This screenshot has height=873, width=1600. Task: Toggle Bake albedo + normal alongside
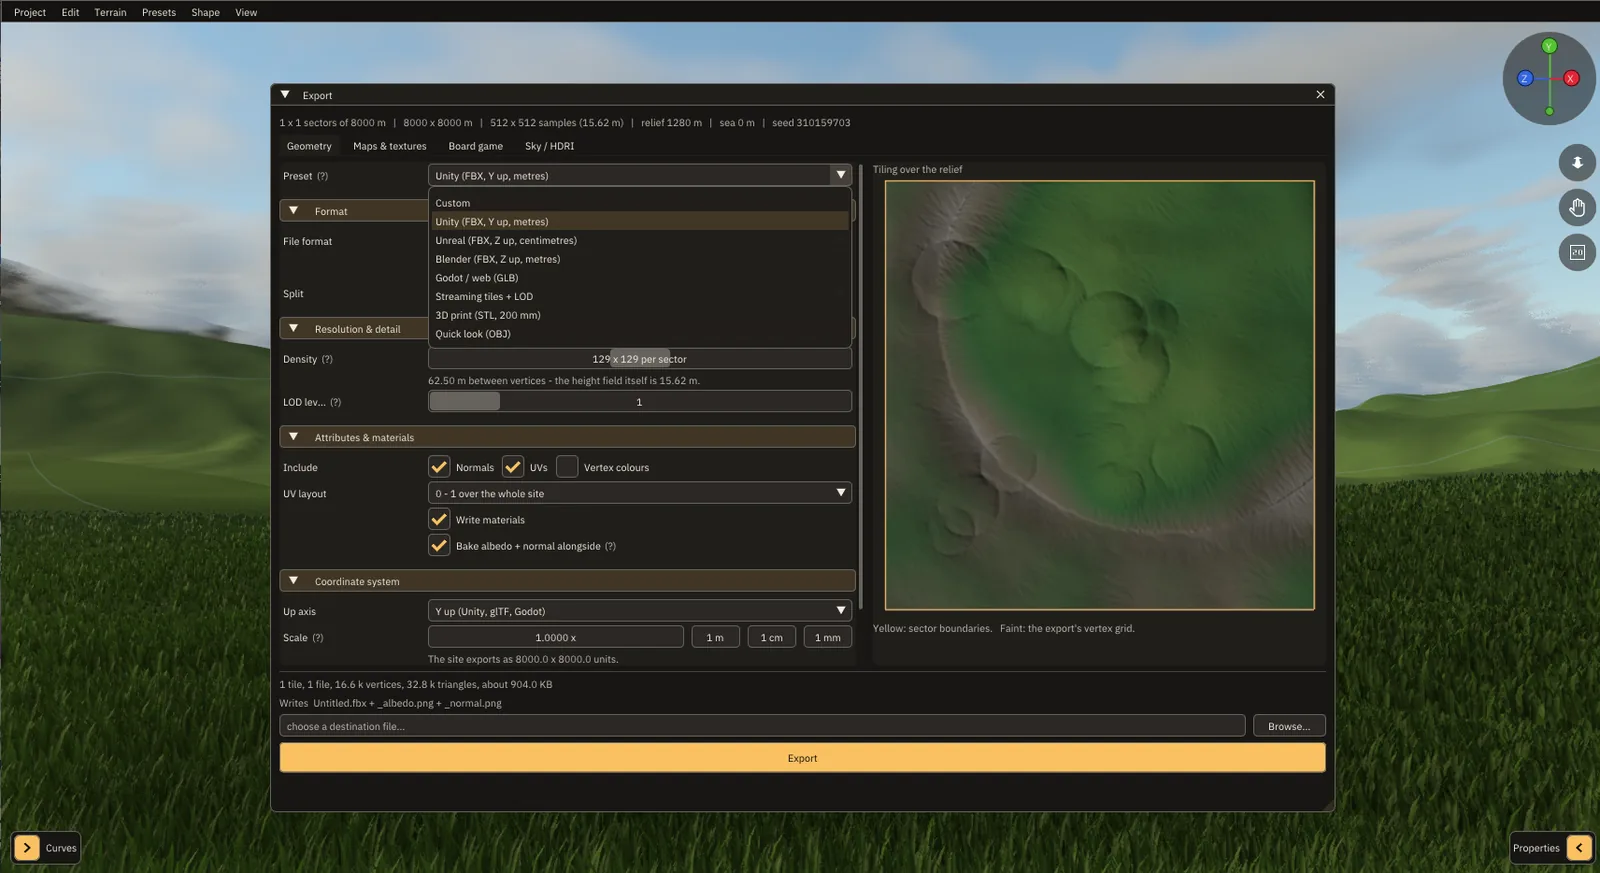[x=439, y=545]
